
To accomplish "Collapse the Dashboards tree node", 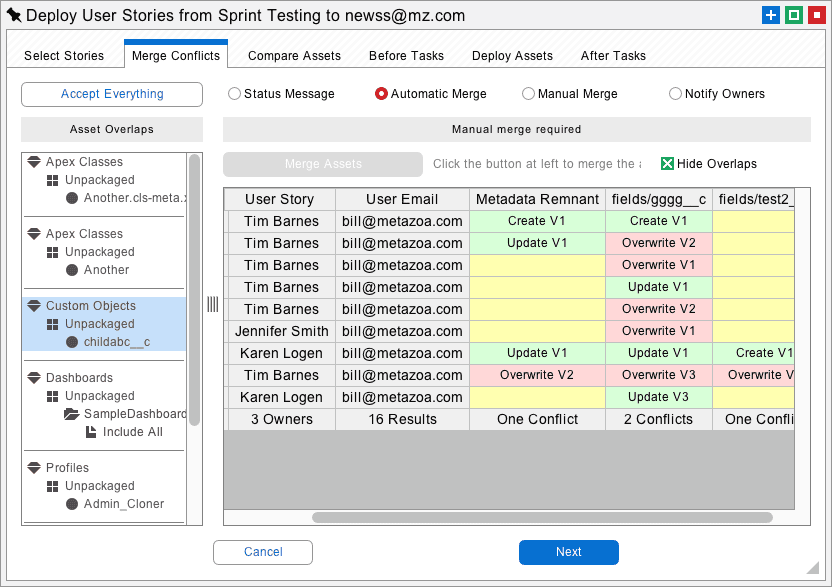I will pos(34,378).
